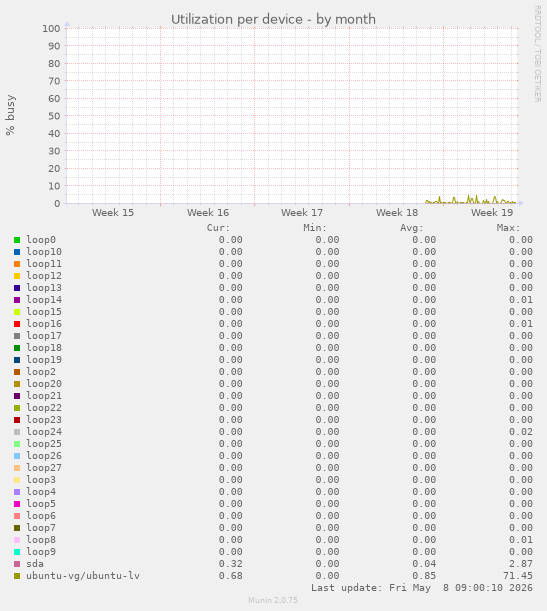The image size is (547, 611).
Task: Click the 'loop21' legend label
Action: [x=44, y=396]
